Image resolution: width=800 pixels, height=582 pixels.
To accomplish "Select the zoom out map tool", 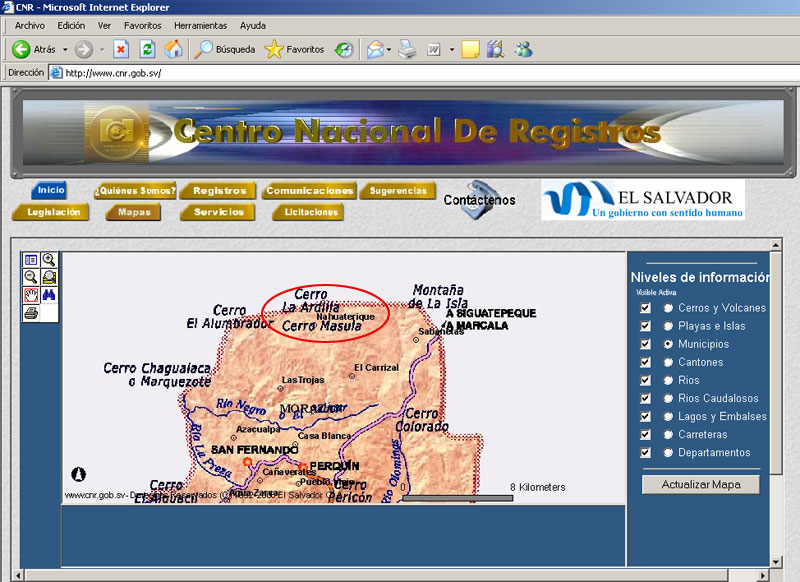I will (31, 277).
